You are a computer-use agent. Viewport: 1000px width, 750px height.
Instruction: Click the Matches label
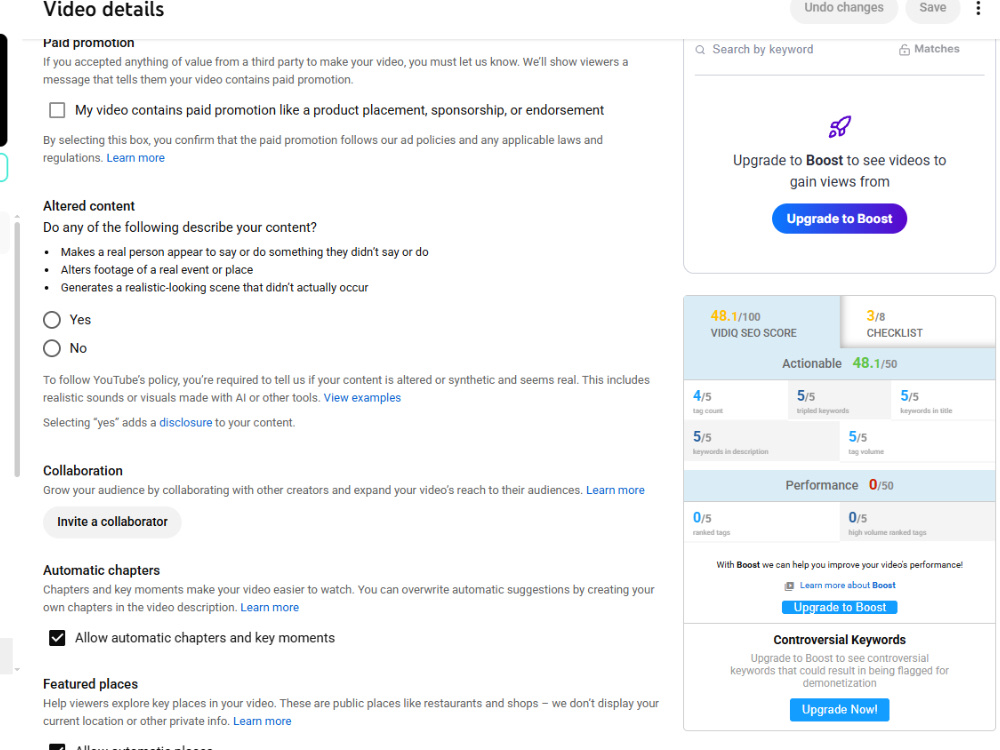(x=936, y=49)
